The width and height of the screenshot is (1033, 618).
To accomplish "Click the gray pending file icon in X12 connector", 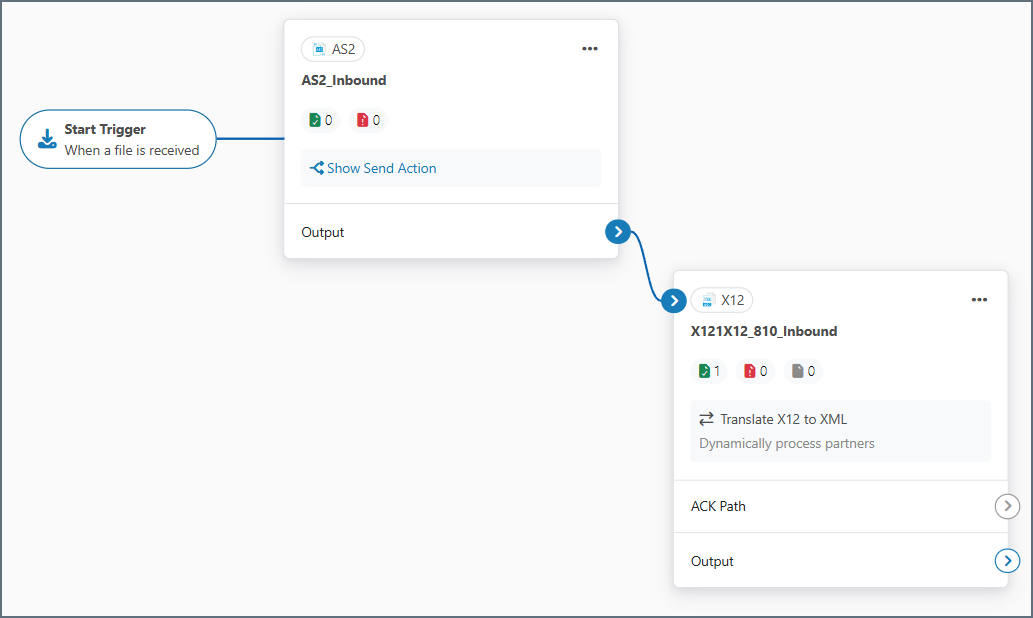I will pyautogui.click(x=797, y=371).
